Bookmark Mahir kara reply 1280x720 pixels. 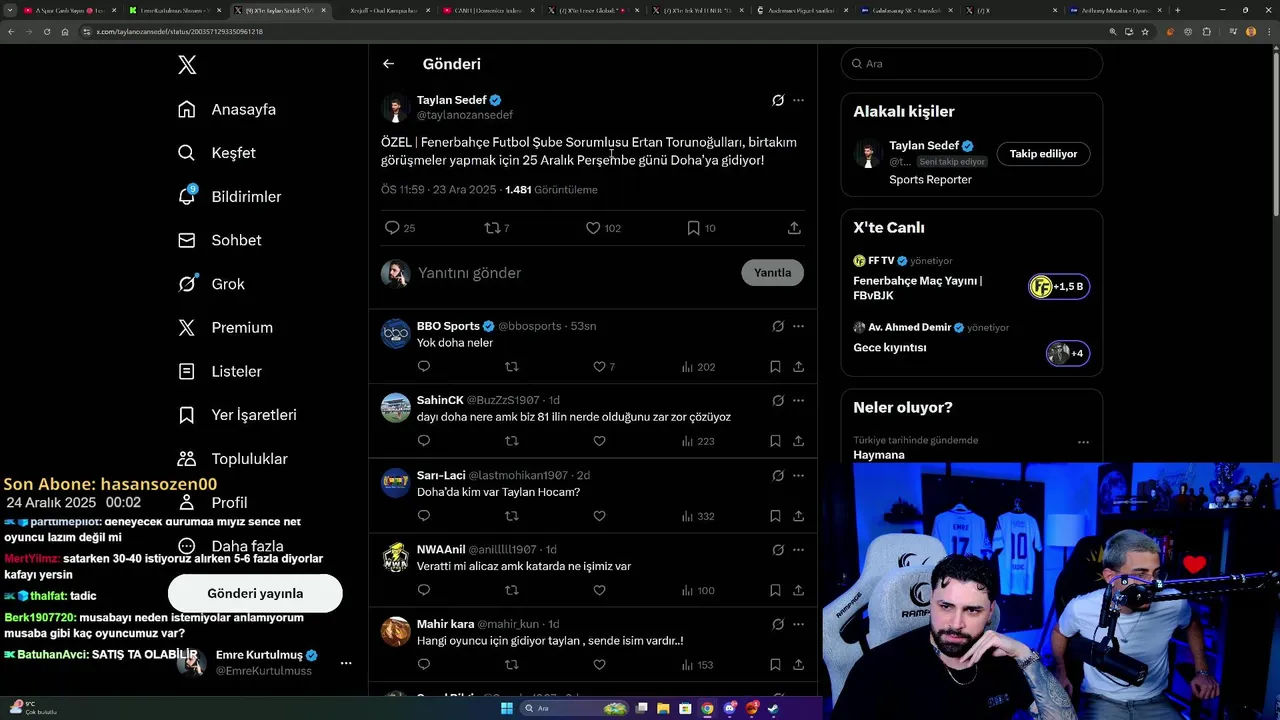tap(775, 665)
